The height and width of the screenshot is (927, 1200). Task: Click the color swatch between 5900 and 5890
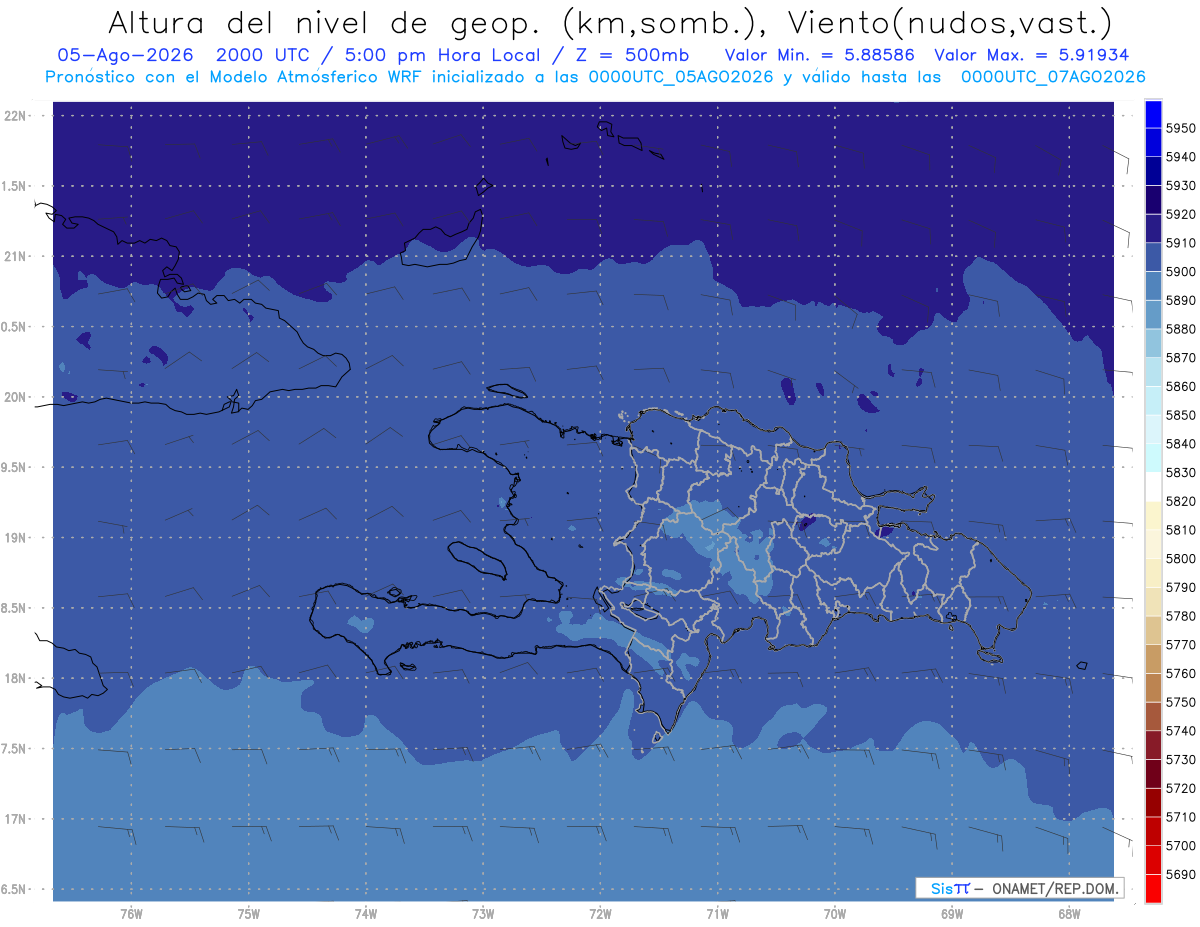(x=1153, y=286)
